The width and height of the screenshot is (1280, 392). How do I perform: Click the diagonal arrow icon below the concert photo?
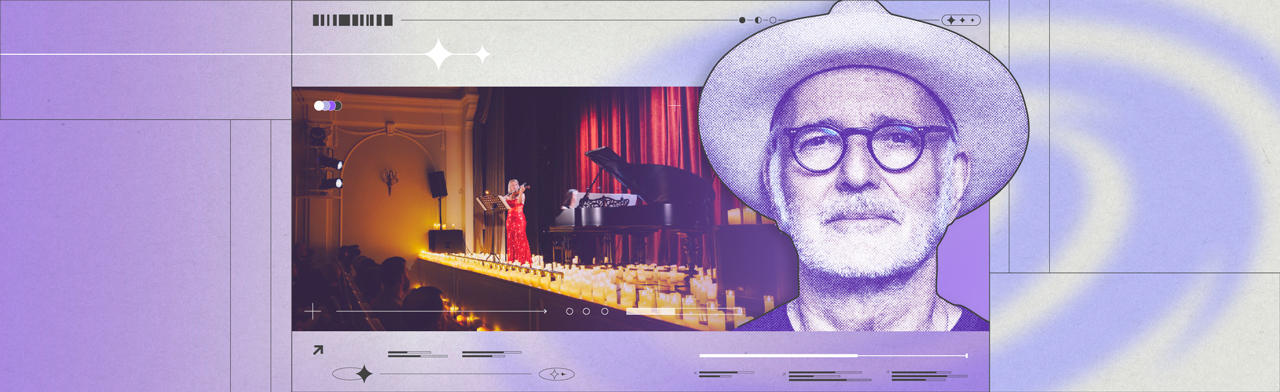(x=318, y=350)
